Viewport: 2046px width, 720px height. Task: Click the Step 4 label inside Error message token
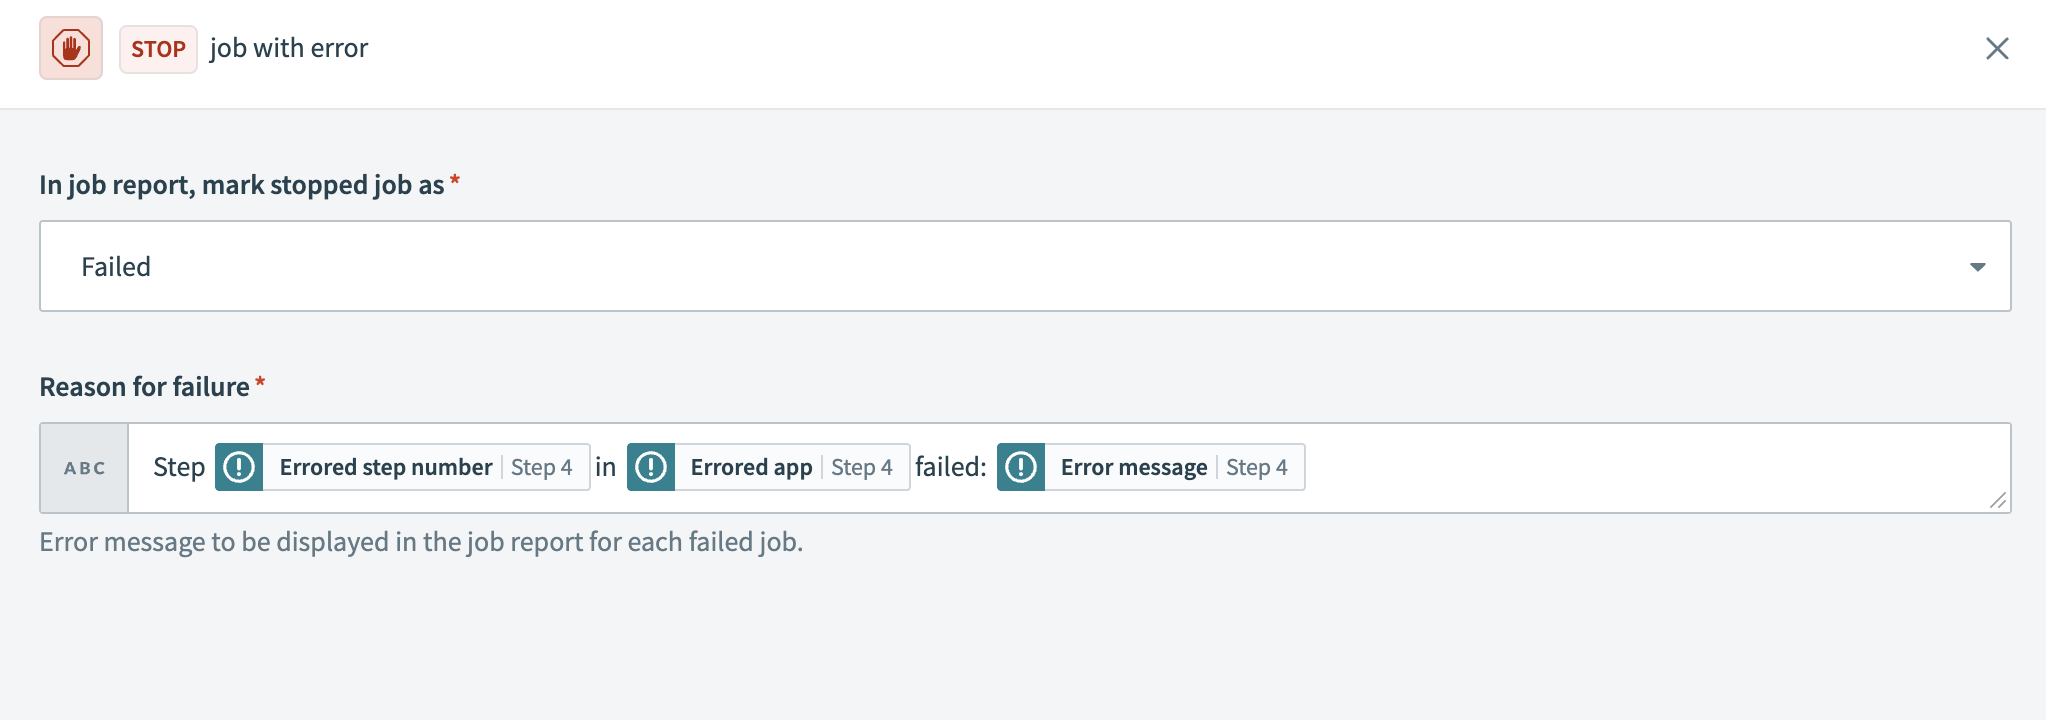point(1257,466)
